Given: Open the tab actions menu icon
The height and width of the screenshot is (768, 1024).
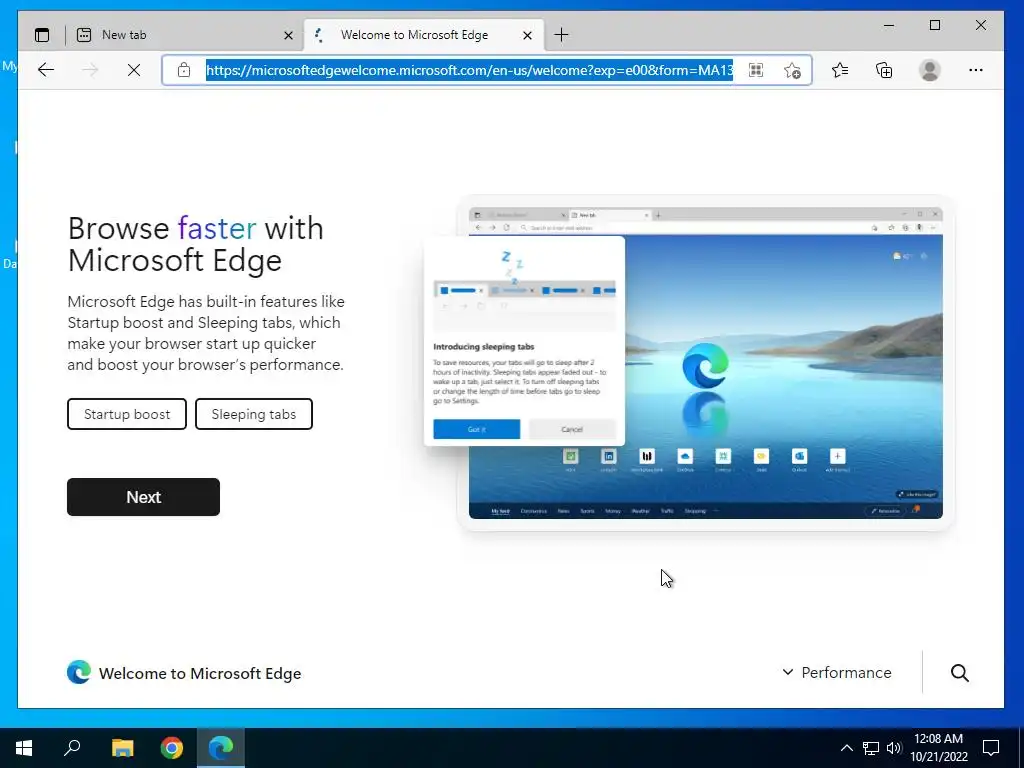Looking at the screenshot, I should [42, 35].
